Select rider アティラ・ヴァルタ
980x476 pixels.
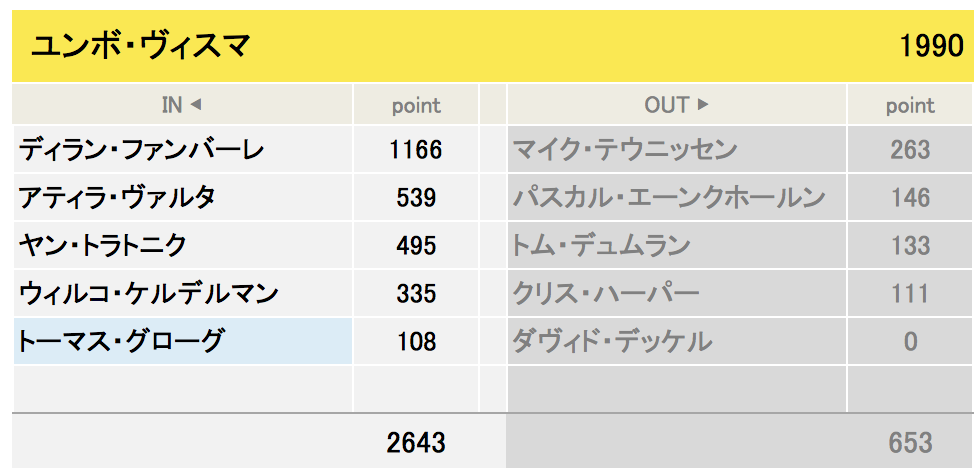pos(117,197)
